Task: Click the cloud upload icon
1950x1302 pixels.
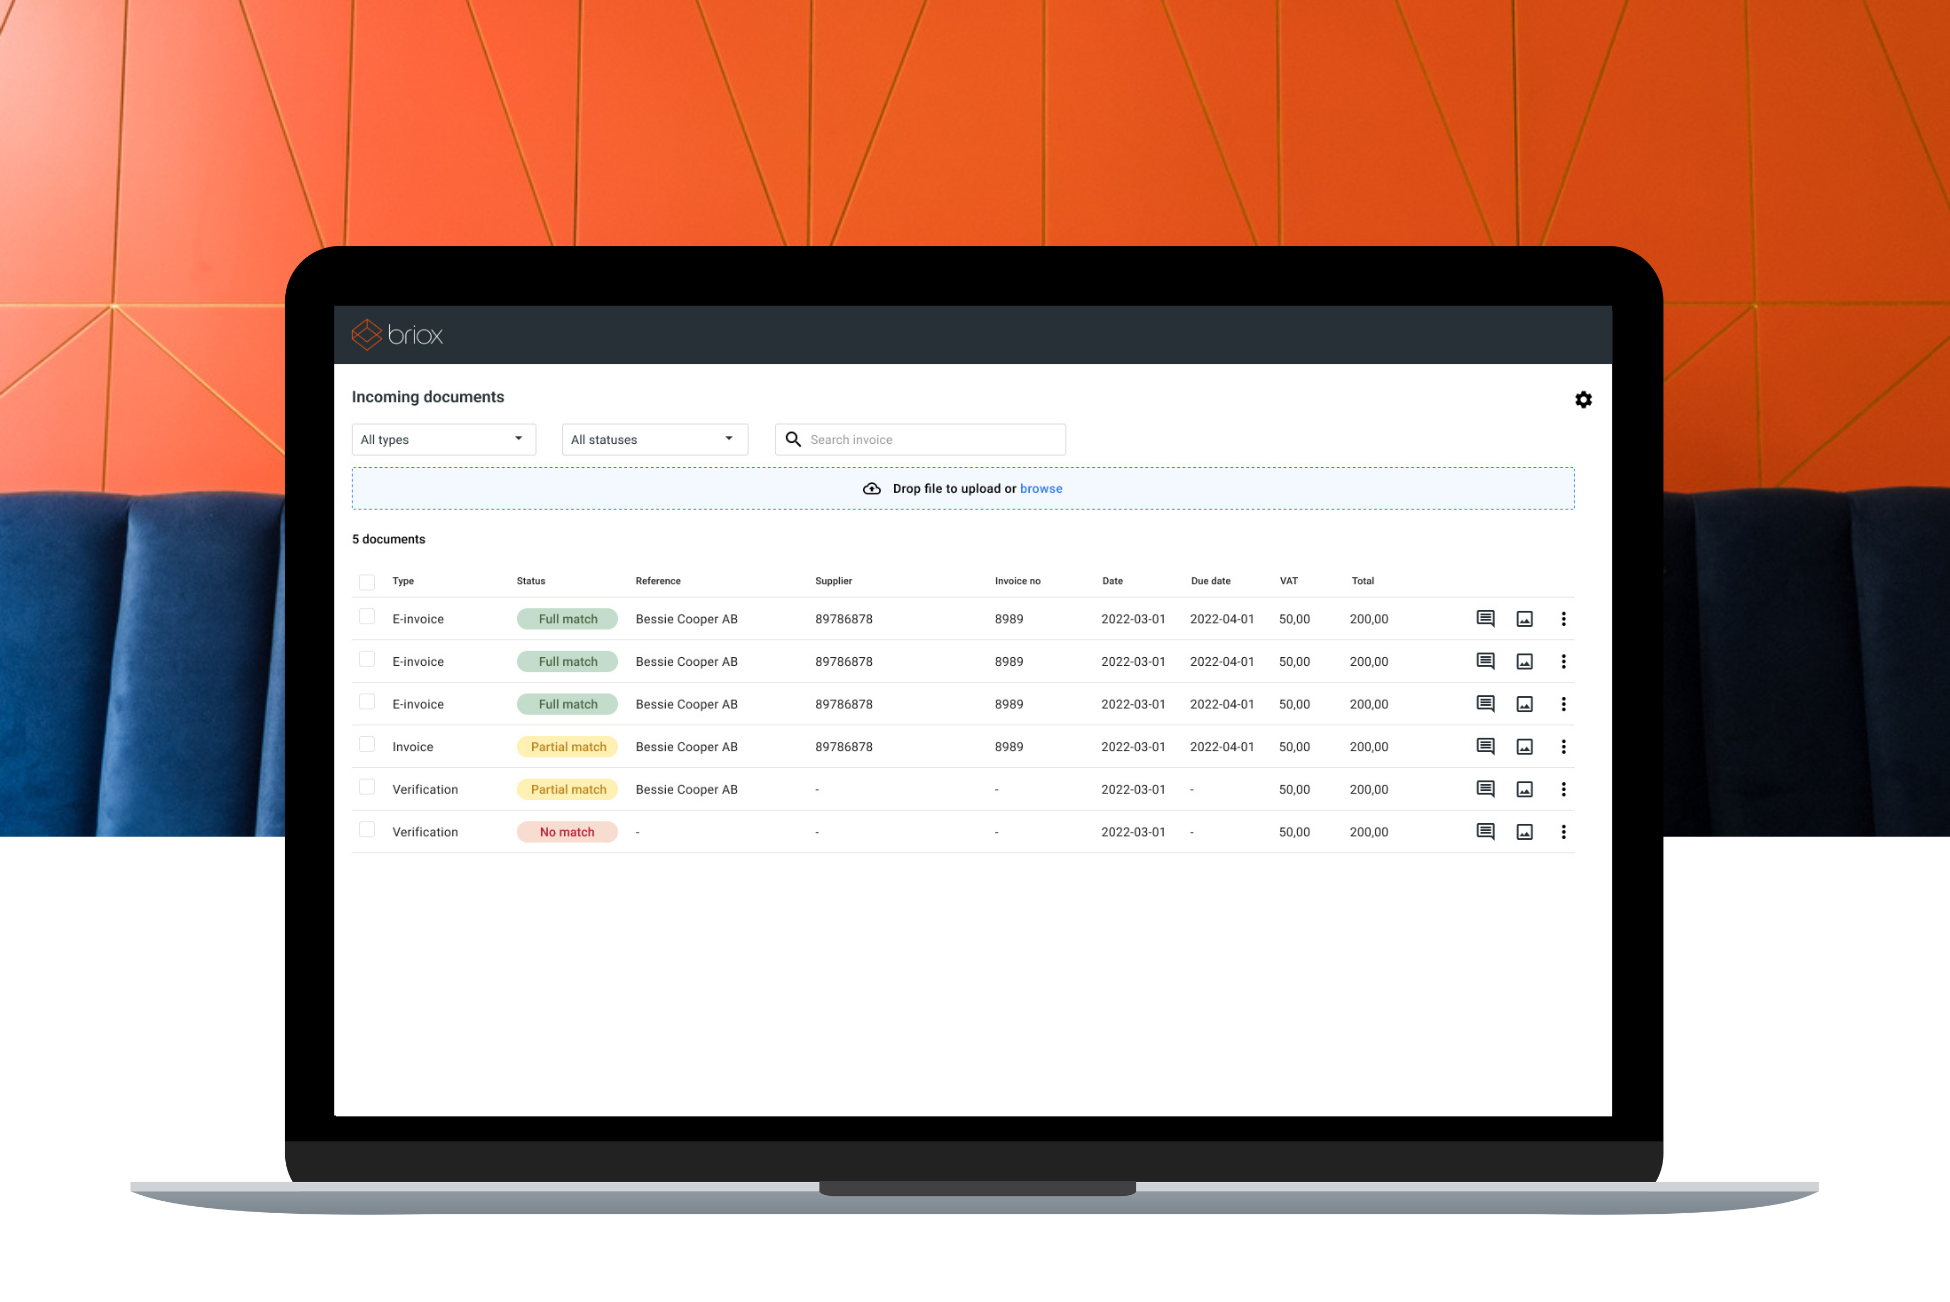Action: [872, 489]
